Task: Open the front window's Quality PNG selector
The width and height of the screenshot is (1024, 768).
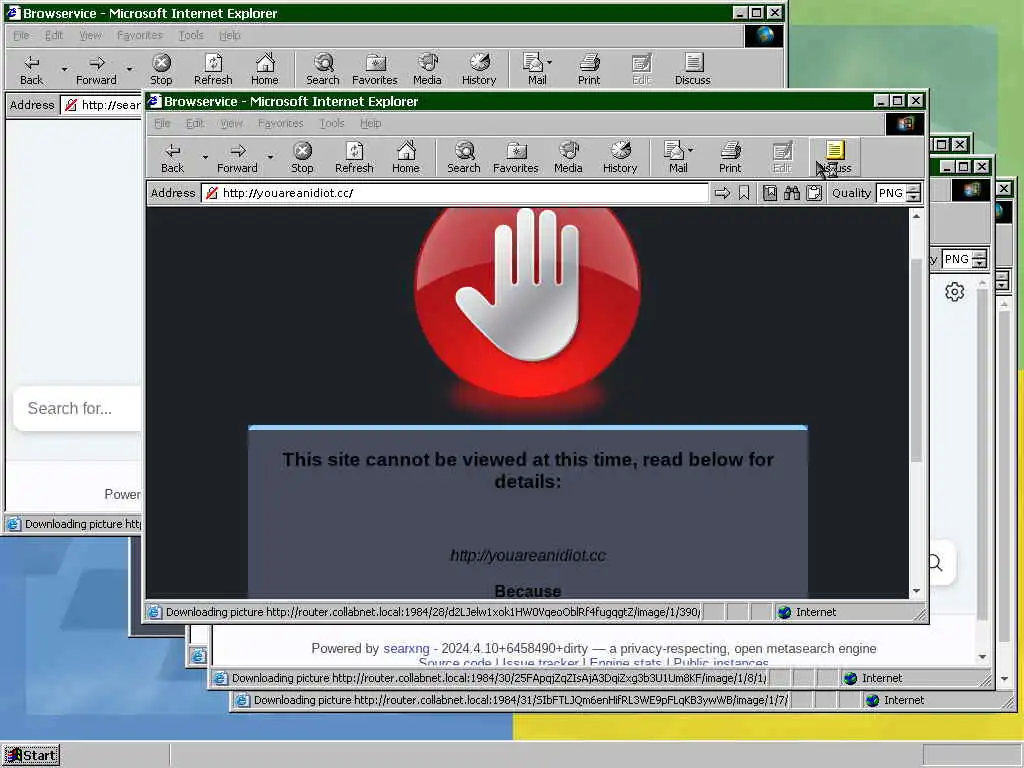Action: coord(899,193)
